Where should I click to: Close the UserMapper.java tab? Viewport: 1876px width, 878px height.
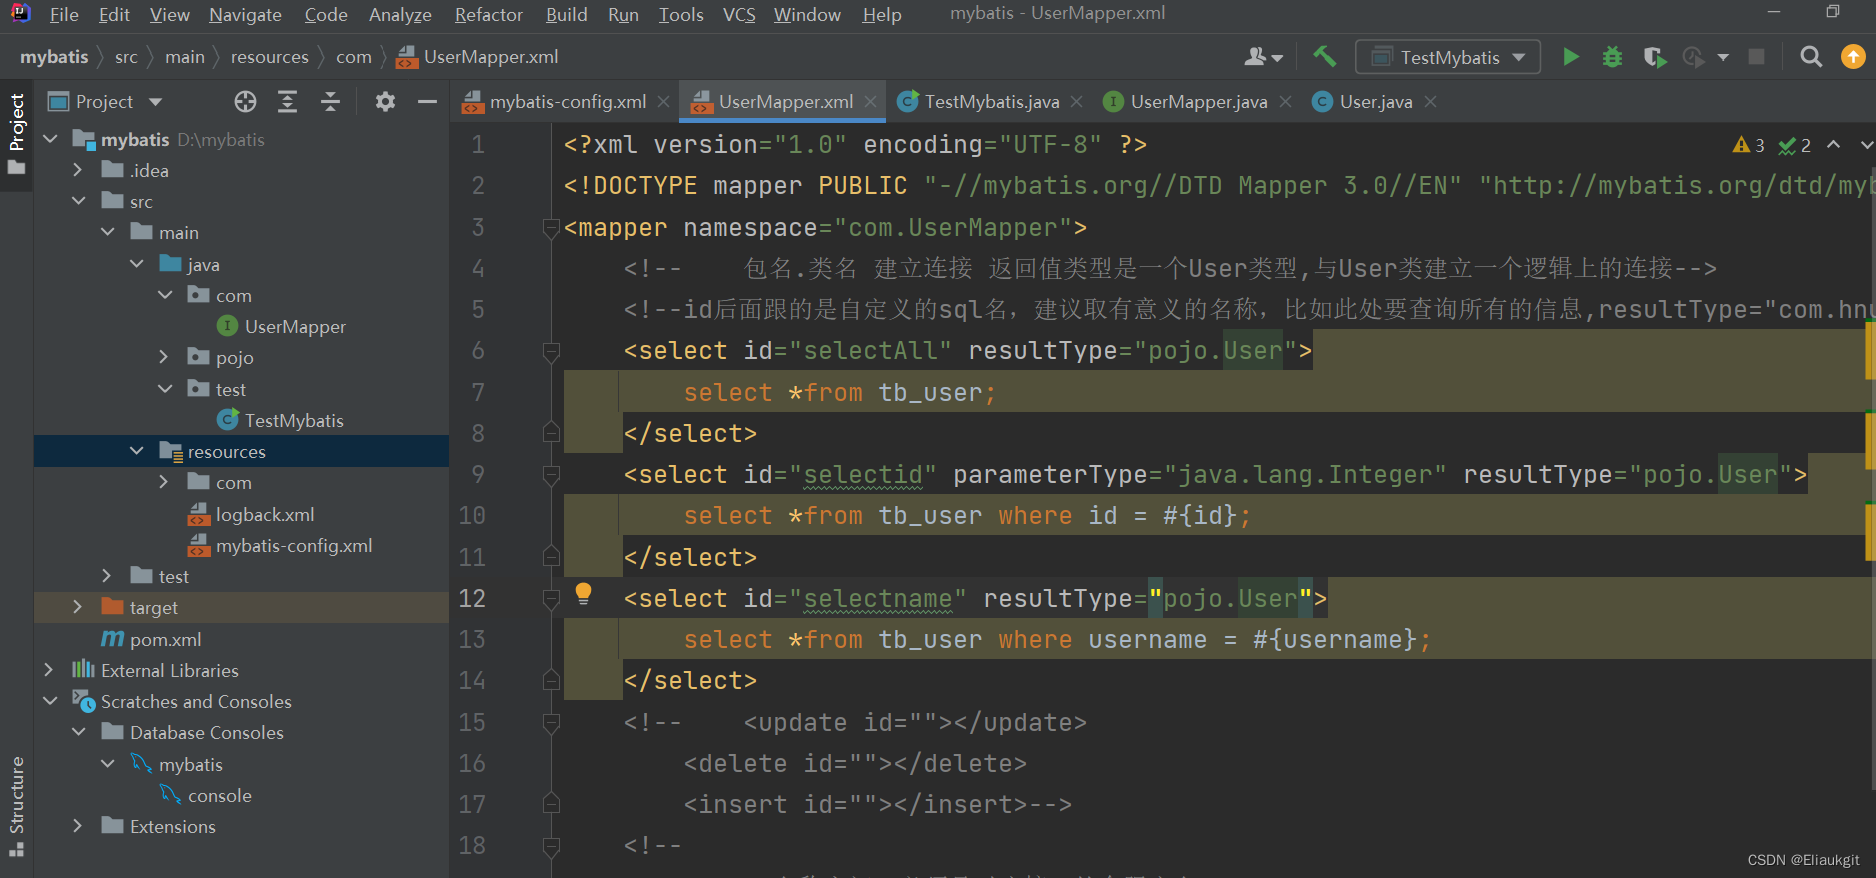(x=1285, y=102)
